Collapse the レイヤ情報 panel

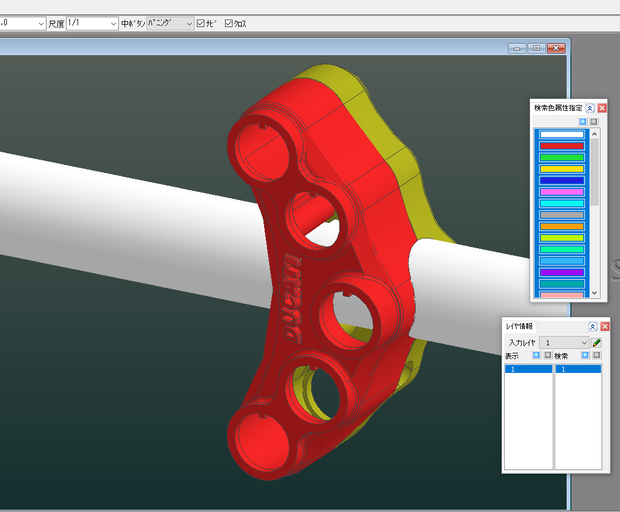coord(592,326)
